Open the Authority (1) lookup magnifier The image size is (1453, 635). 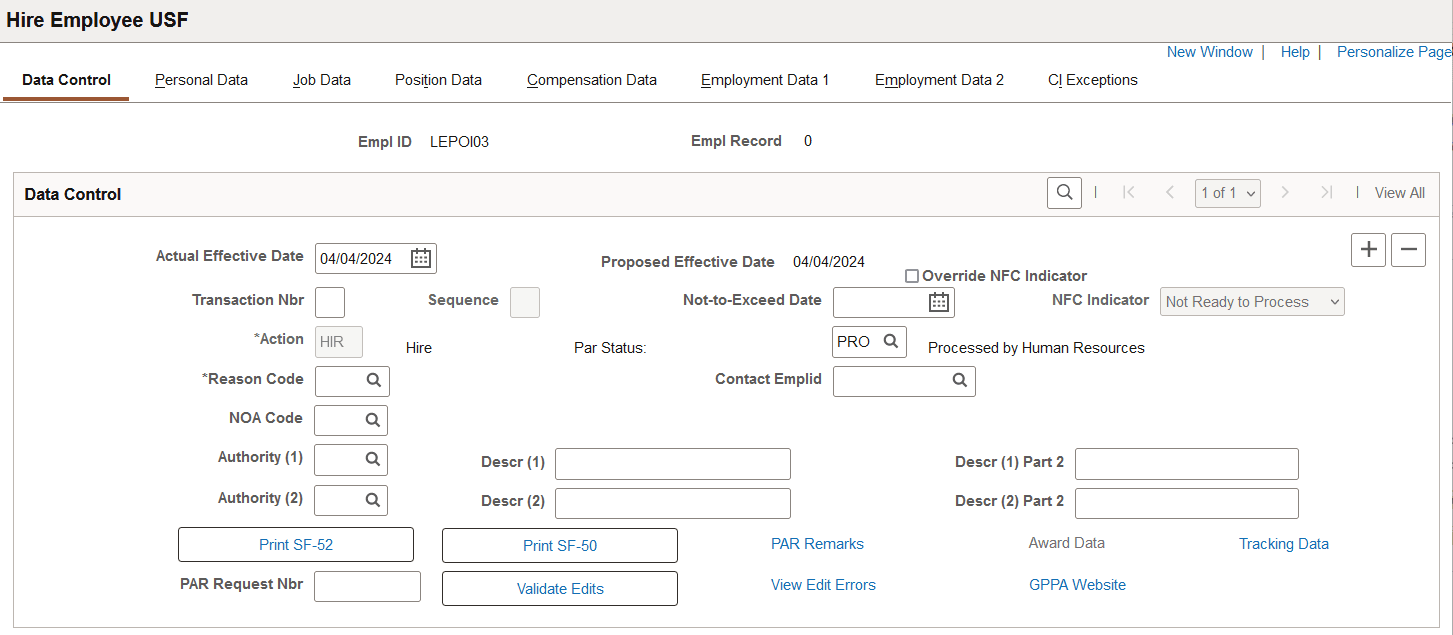pyautogui.click(x=365, y=459)
